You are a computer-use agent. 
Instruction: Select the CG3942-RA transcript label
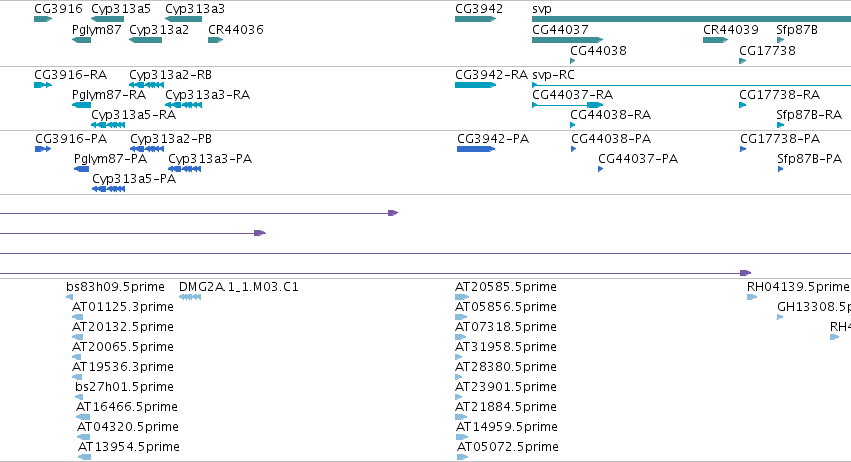tap(492, 75)
